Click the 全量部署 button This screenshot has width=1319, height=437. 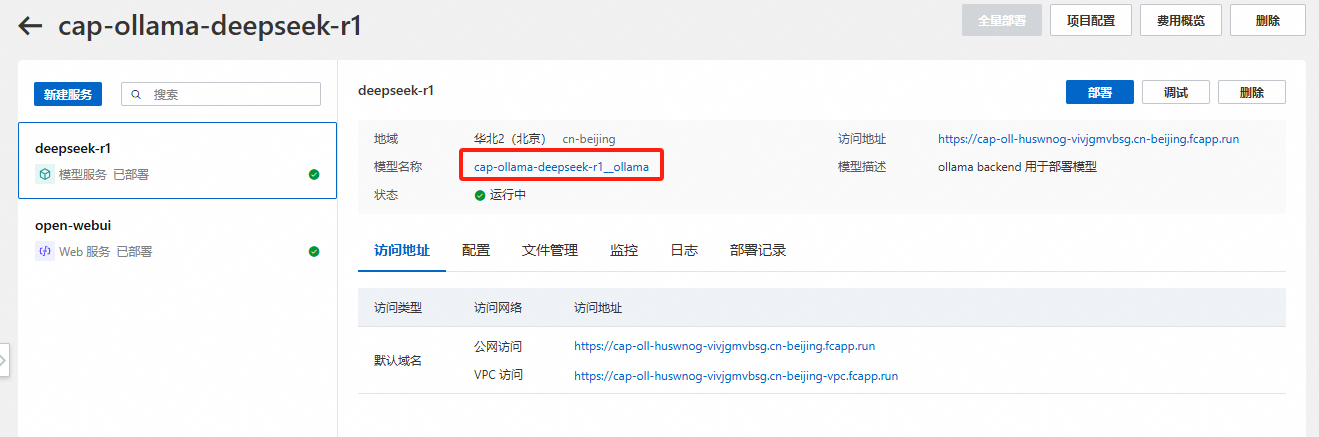click(x=1002, y=20)
